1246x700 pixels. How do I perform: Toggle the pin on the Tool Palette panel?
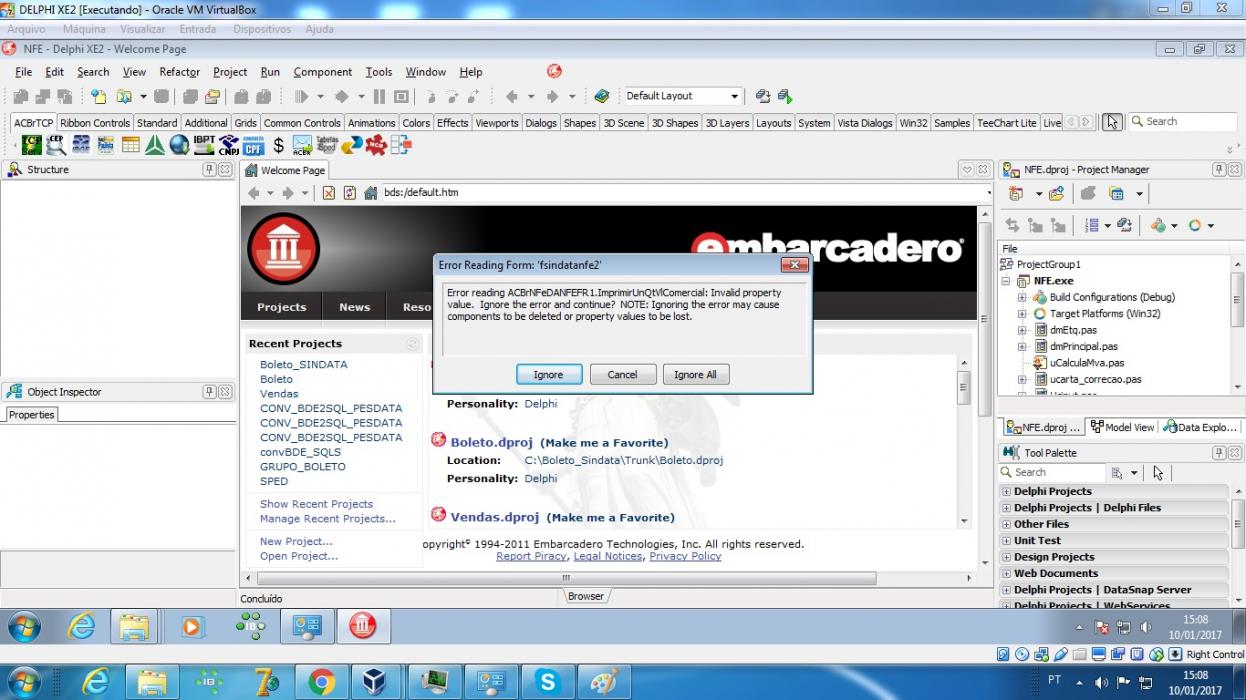[1220, 453]
